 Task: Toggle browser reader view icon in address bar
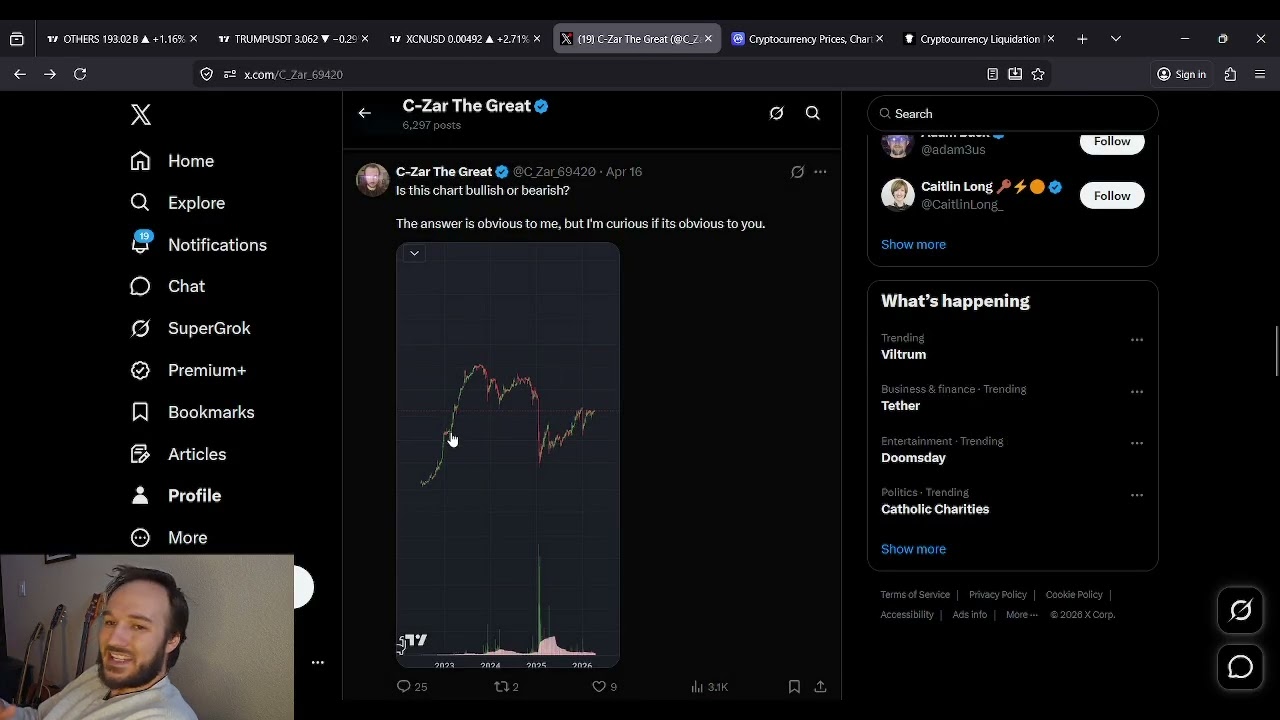tap(992, 74)
